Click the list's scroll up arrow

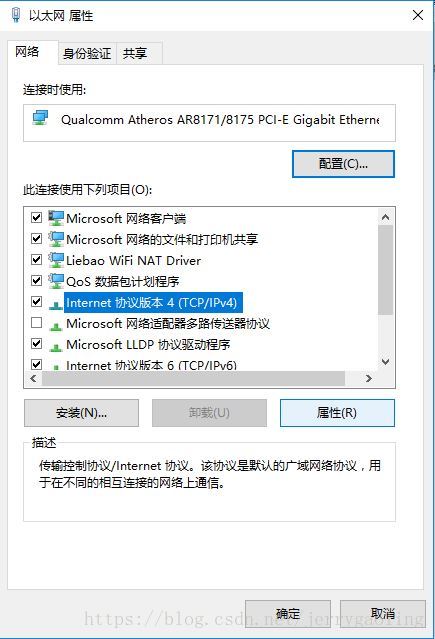tap(385, 217)
